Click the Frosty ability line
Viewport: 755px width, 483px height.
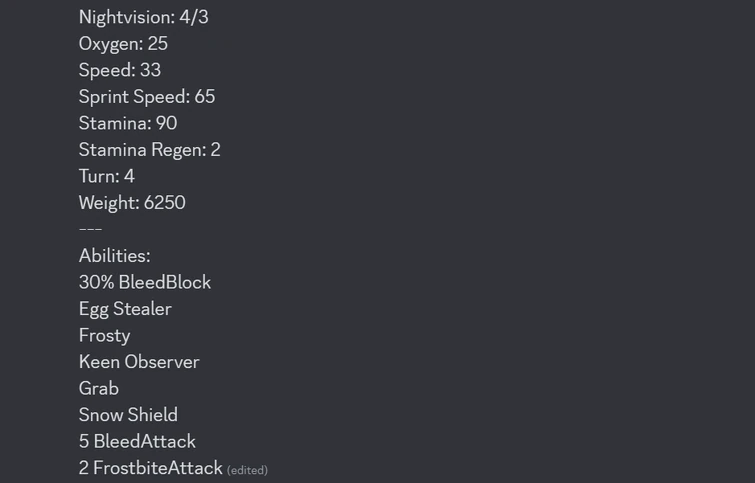tap(104, 335)
